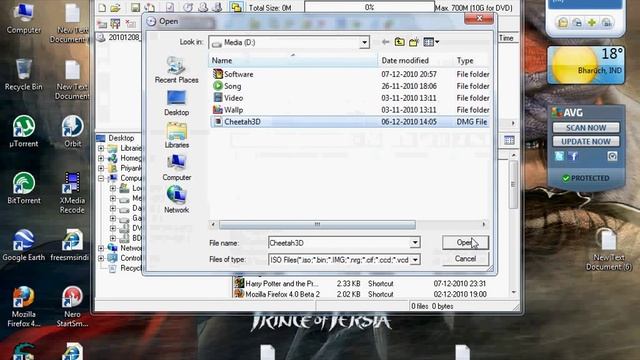The image size is (640, 360).
Task: Sort by the Name column header
Action: pyautogui.click(x=293, y=60)
